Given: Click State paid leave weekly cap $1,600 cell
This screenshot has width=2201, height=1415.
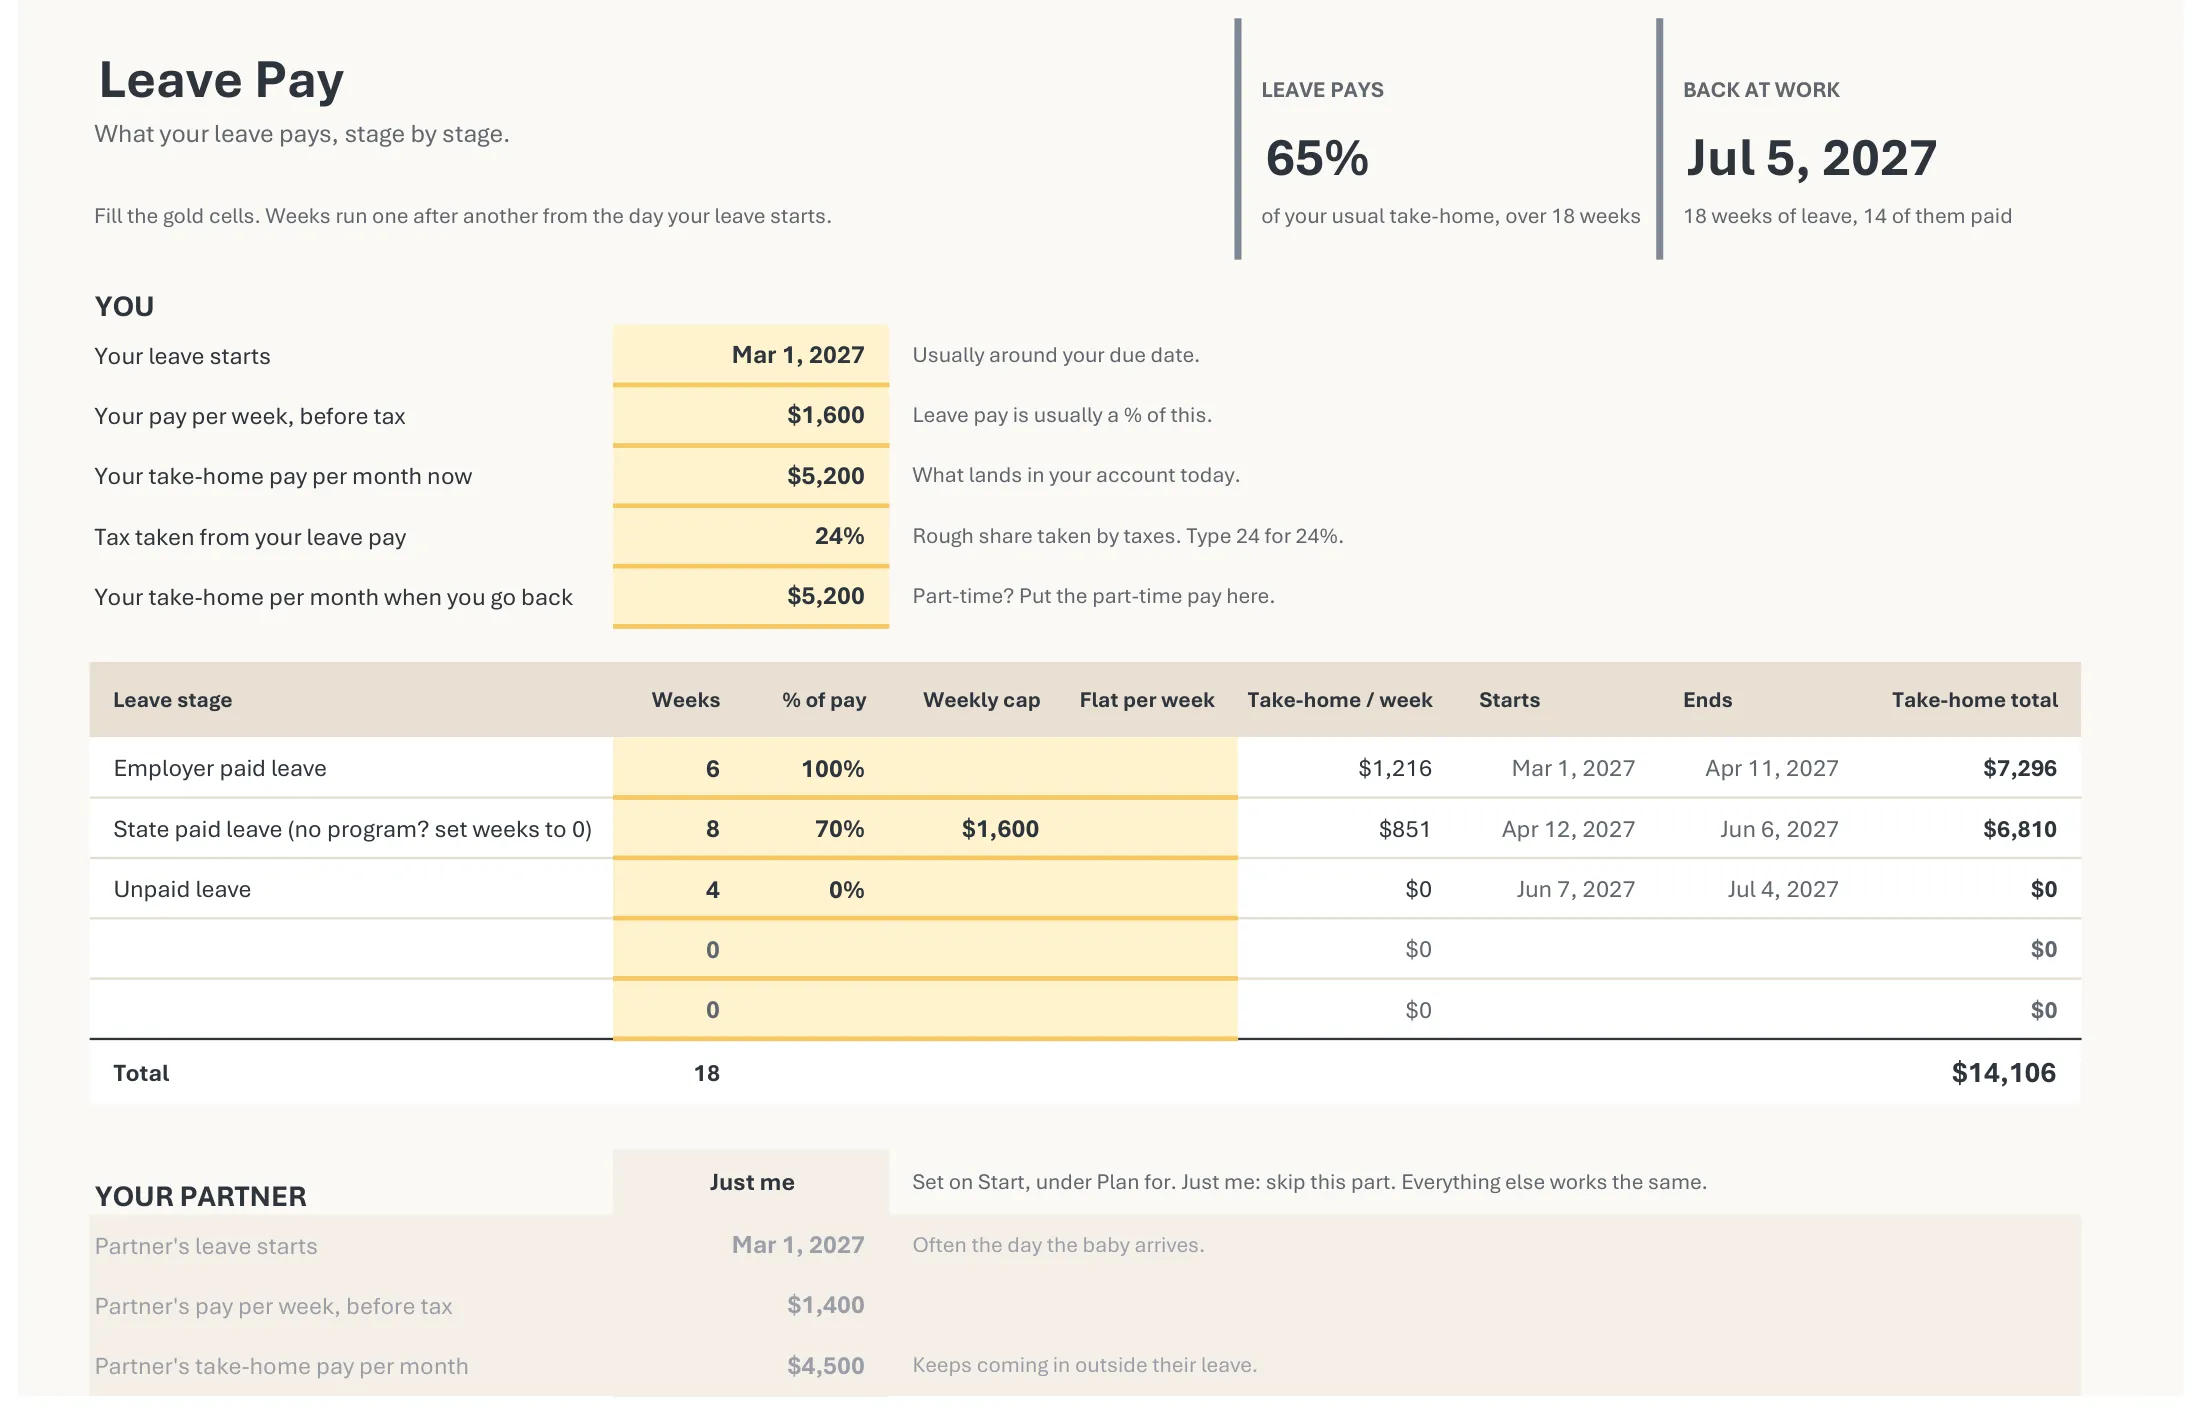Looking at the screenshot, I should (x=976, y=829).
